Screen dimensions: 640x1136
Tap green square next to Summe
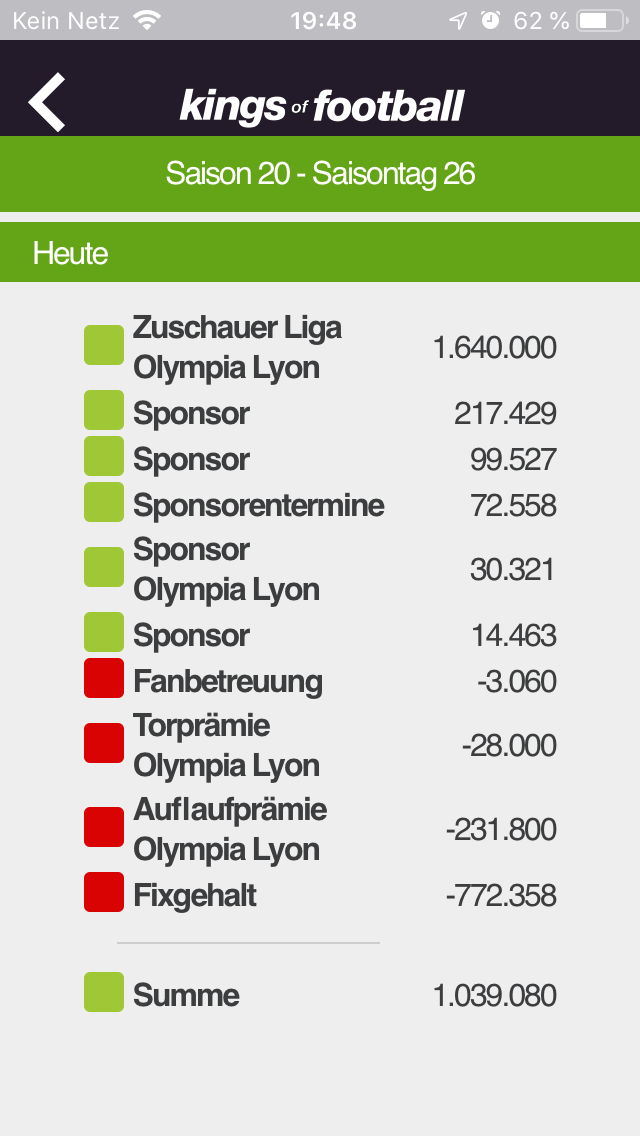[x=104, y=992]
